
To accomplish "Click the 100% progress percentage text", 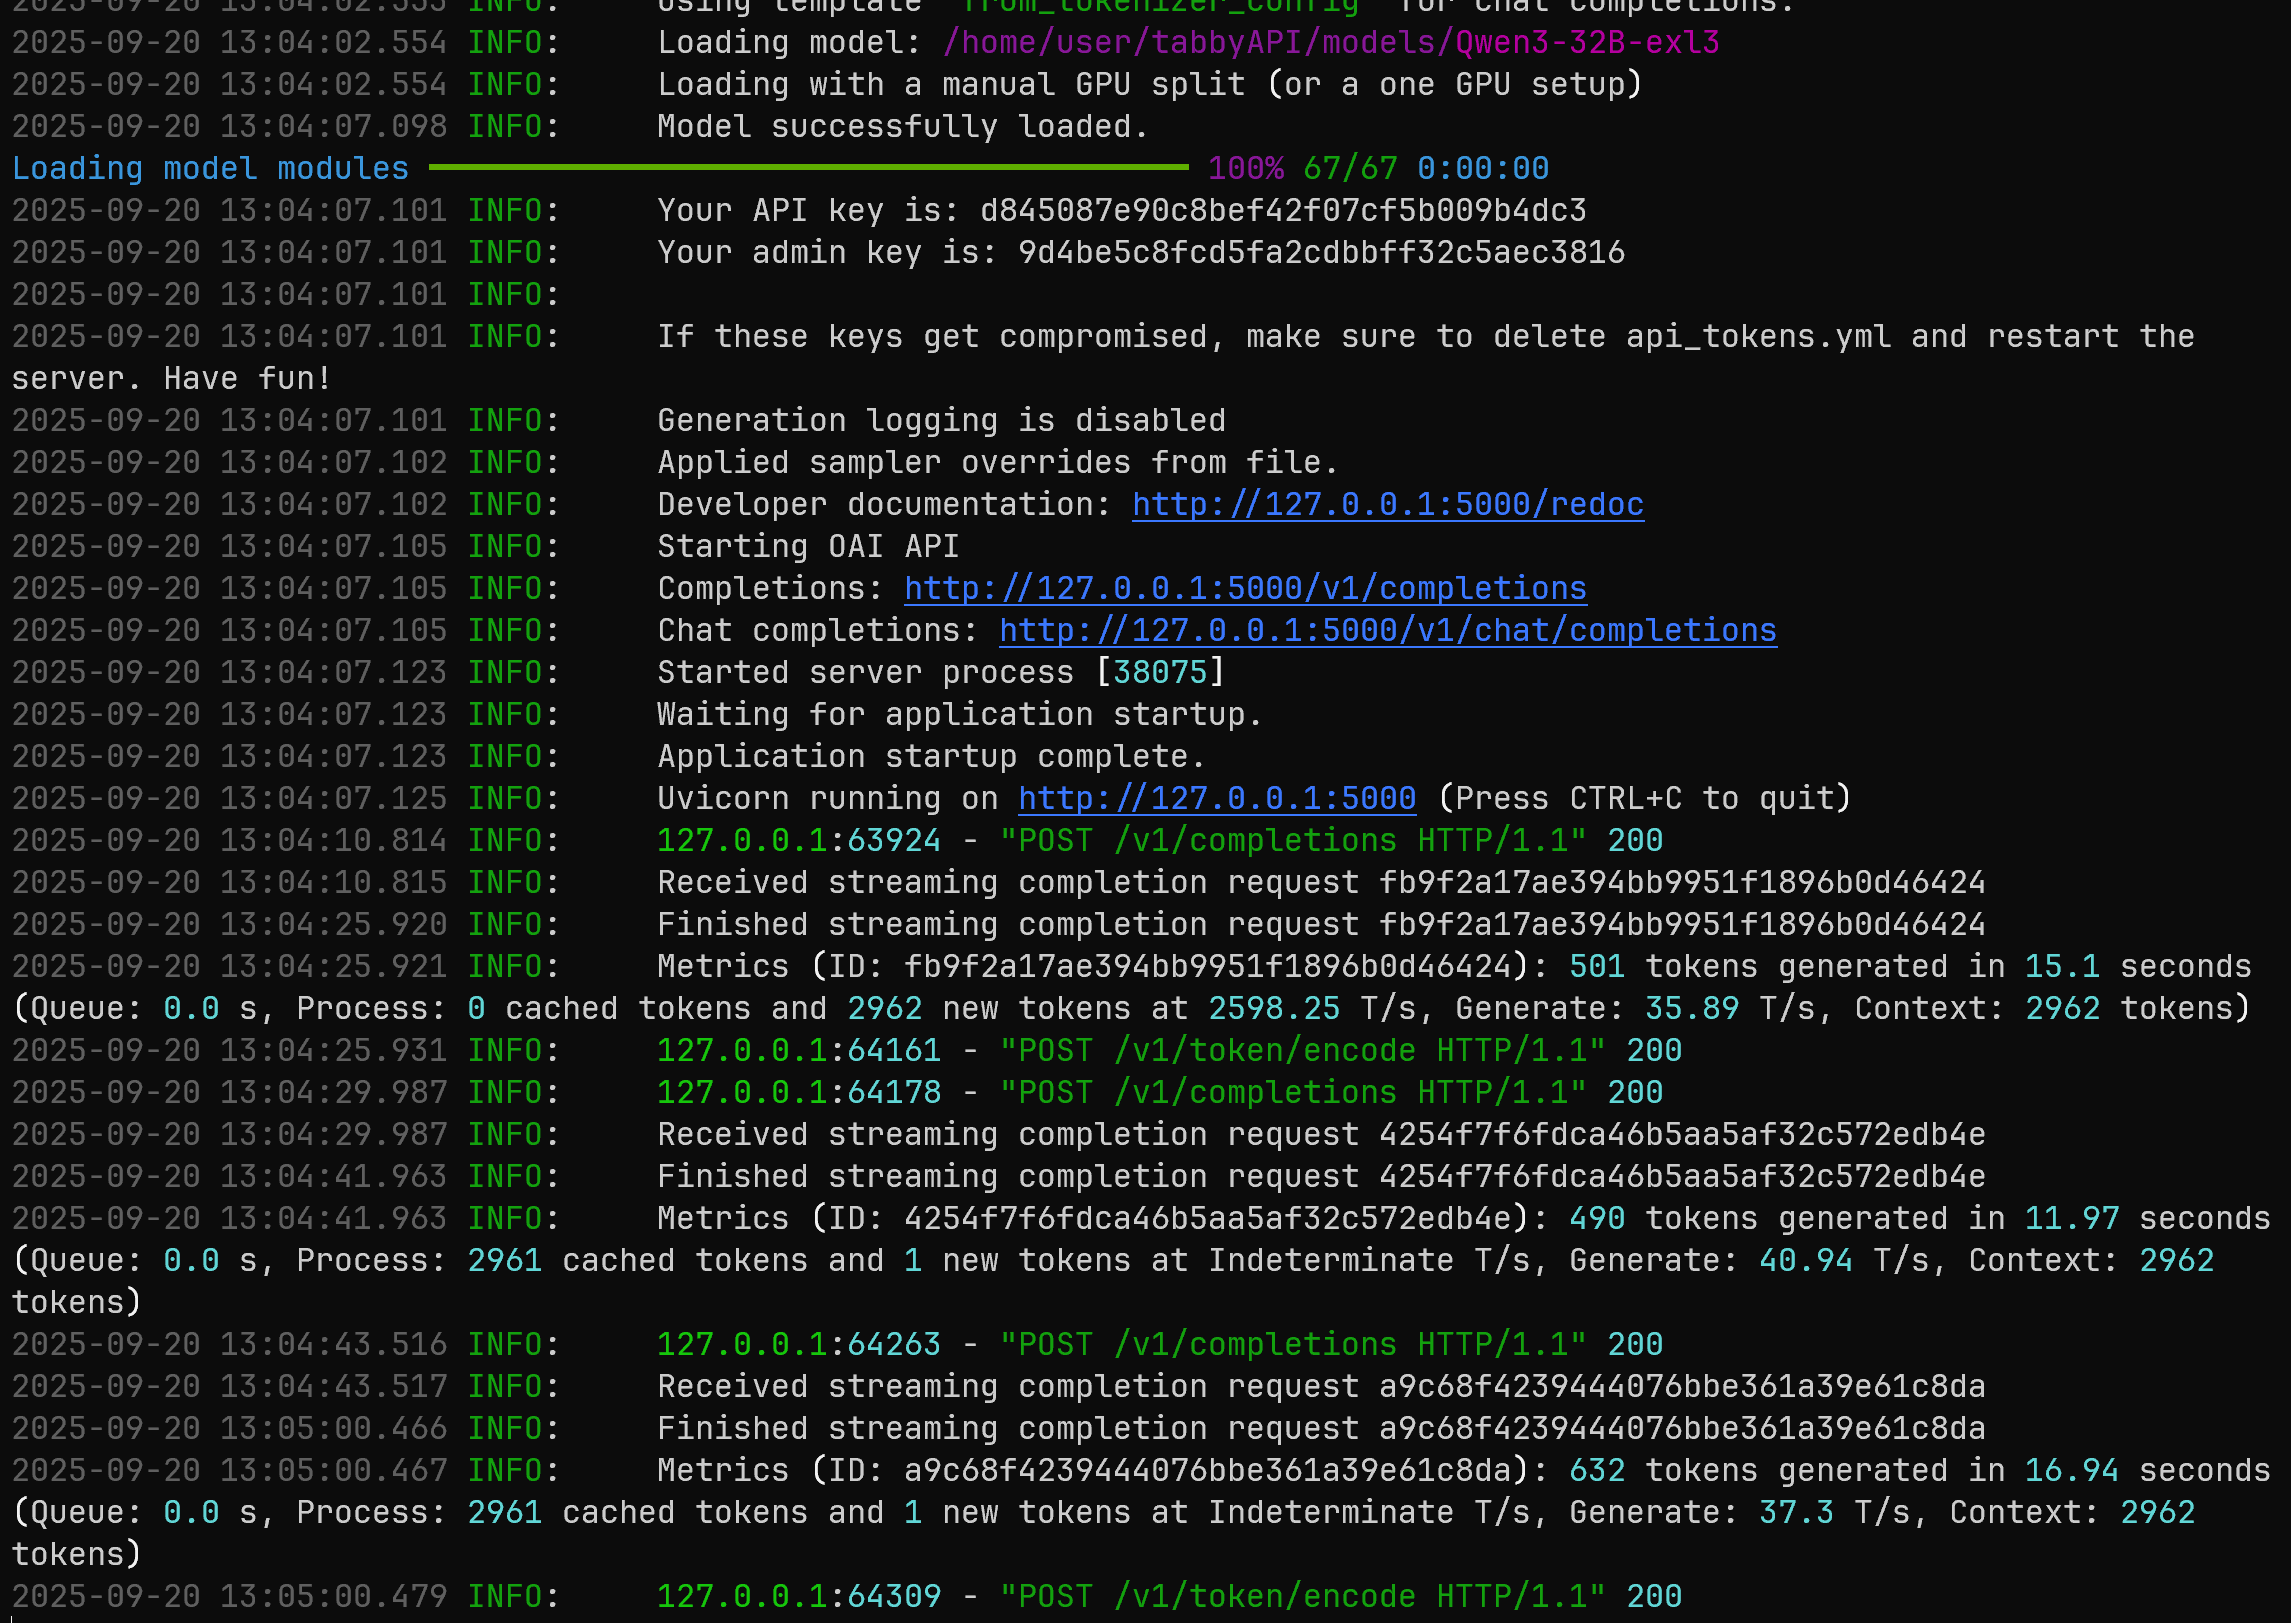I will pyautogui.click(x=1245, y=169).
